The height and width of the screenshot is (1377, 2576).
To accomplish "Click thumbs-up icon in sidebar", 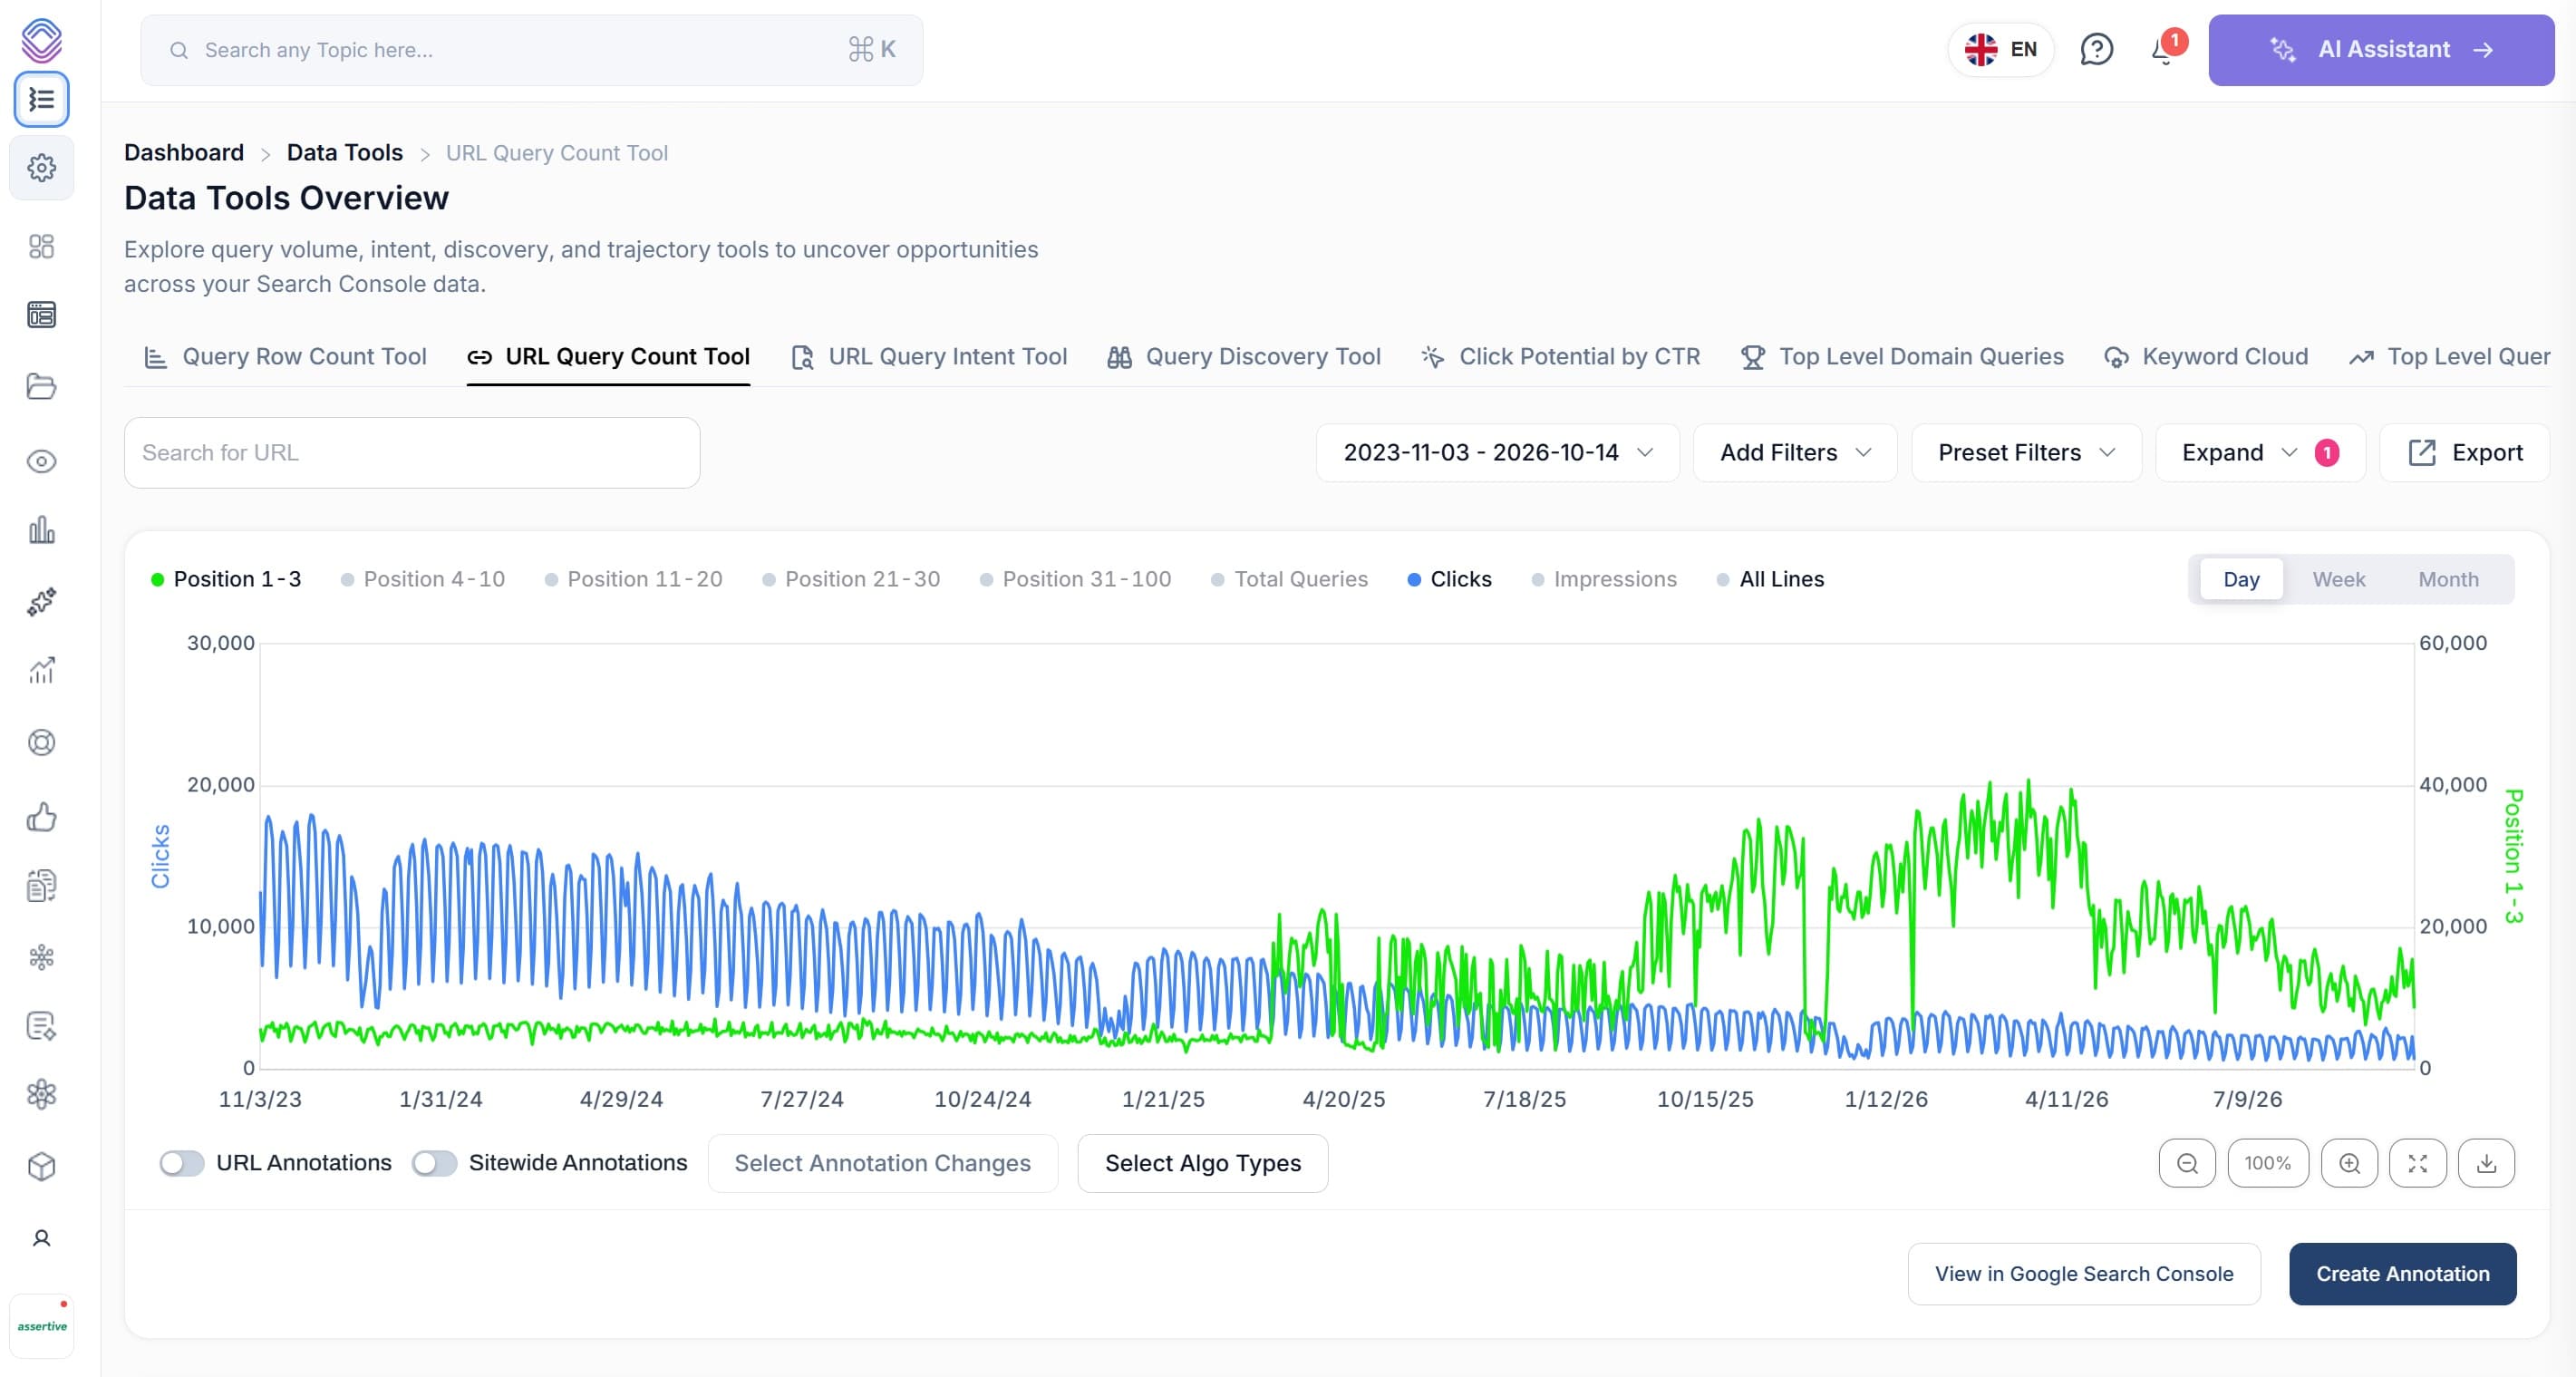I will point(41,817).
